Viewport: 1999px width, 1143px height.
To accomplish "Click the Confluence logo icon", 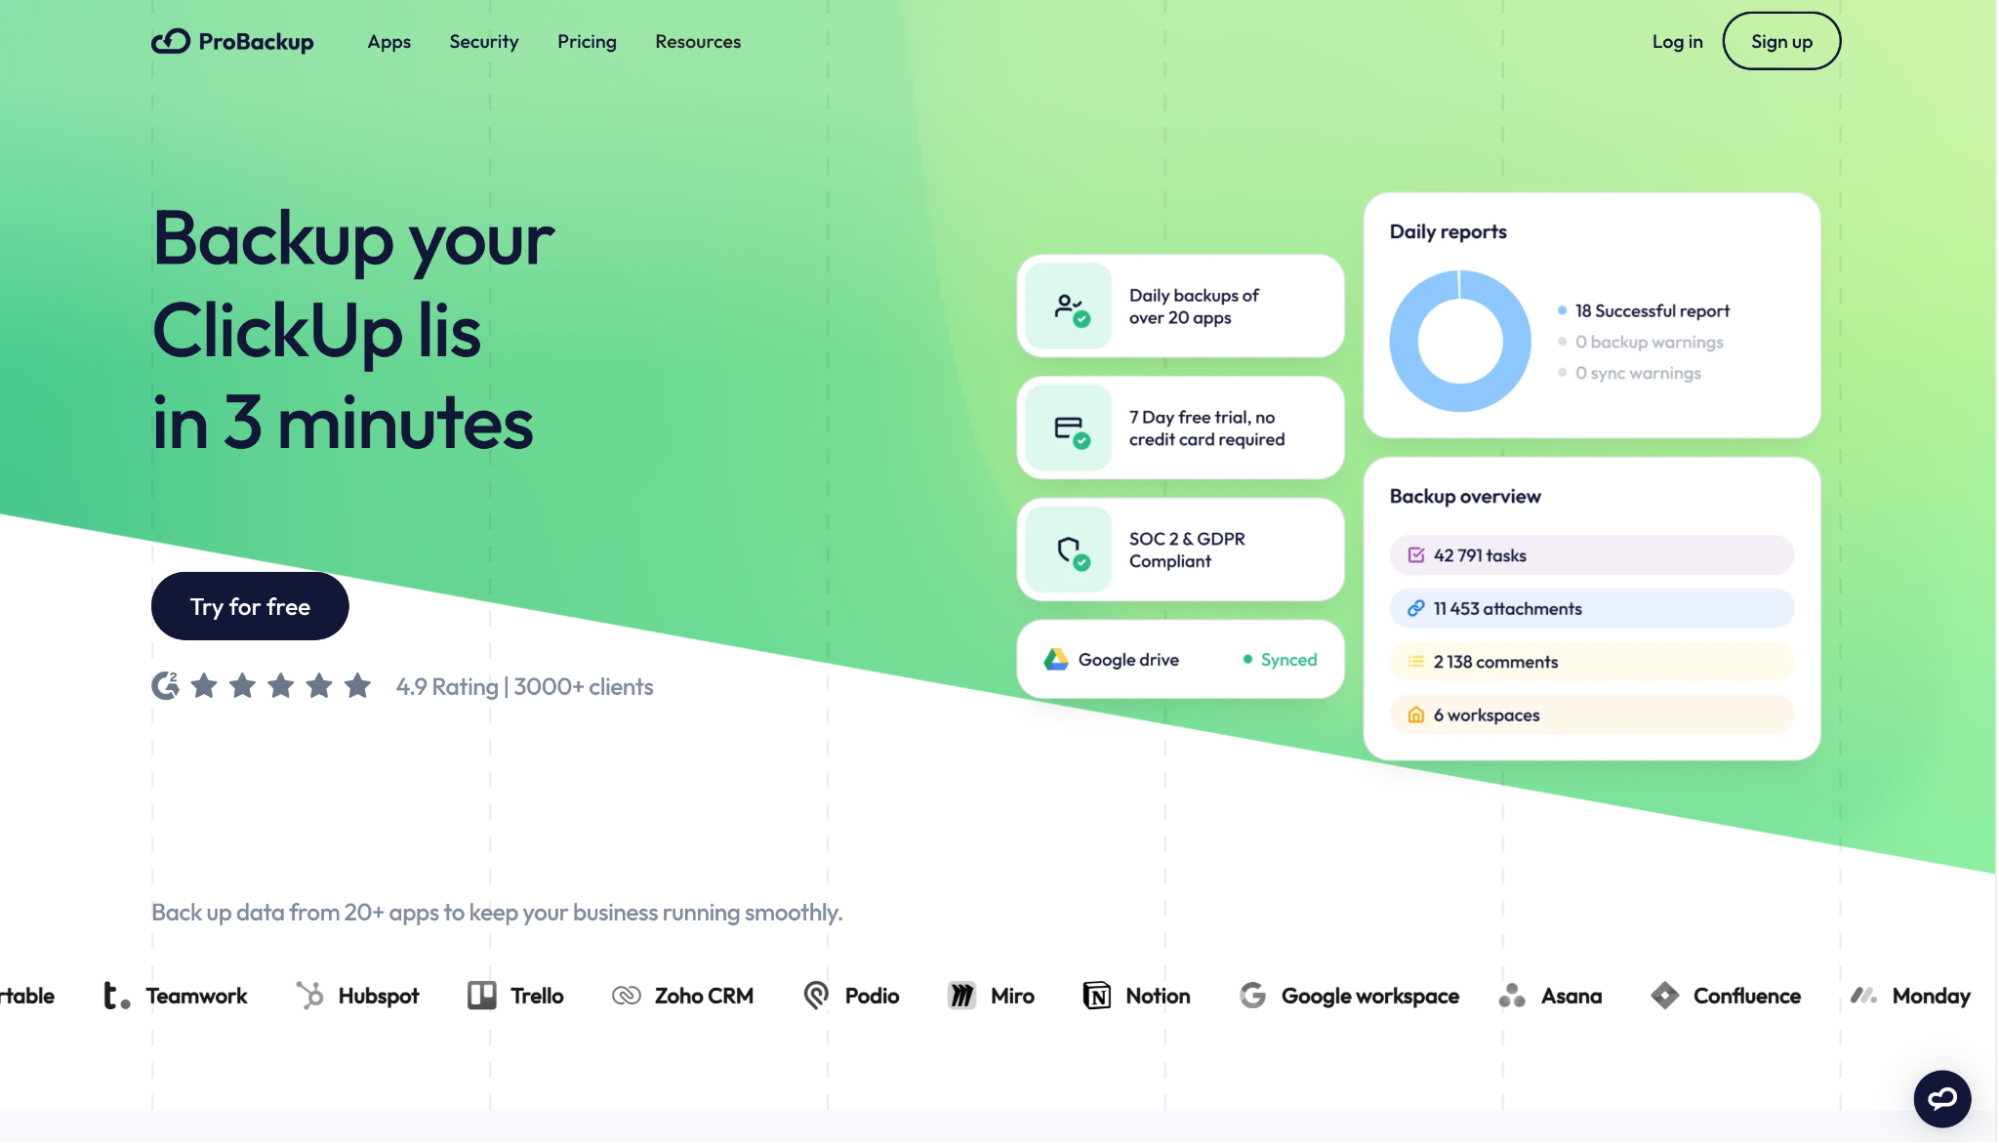I will coord(1665,995).
